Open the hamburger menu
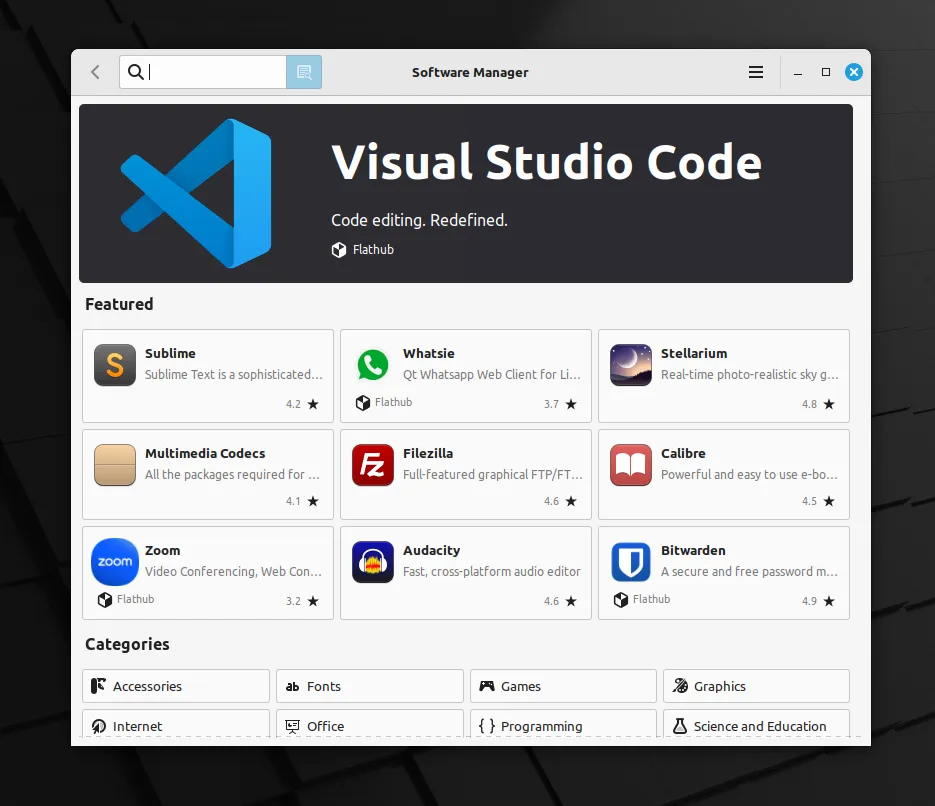 pos(756,72)
